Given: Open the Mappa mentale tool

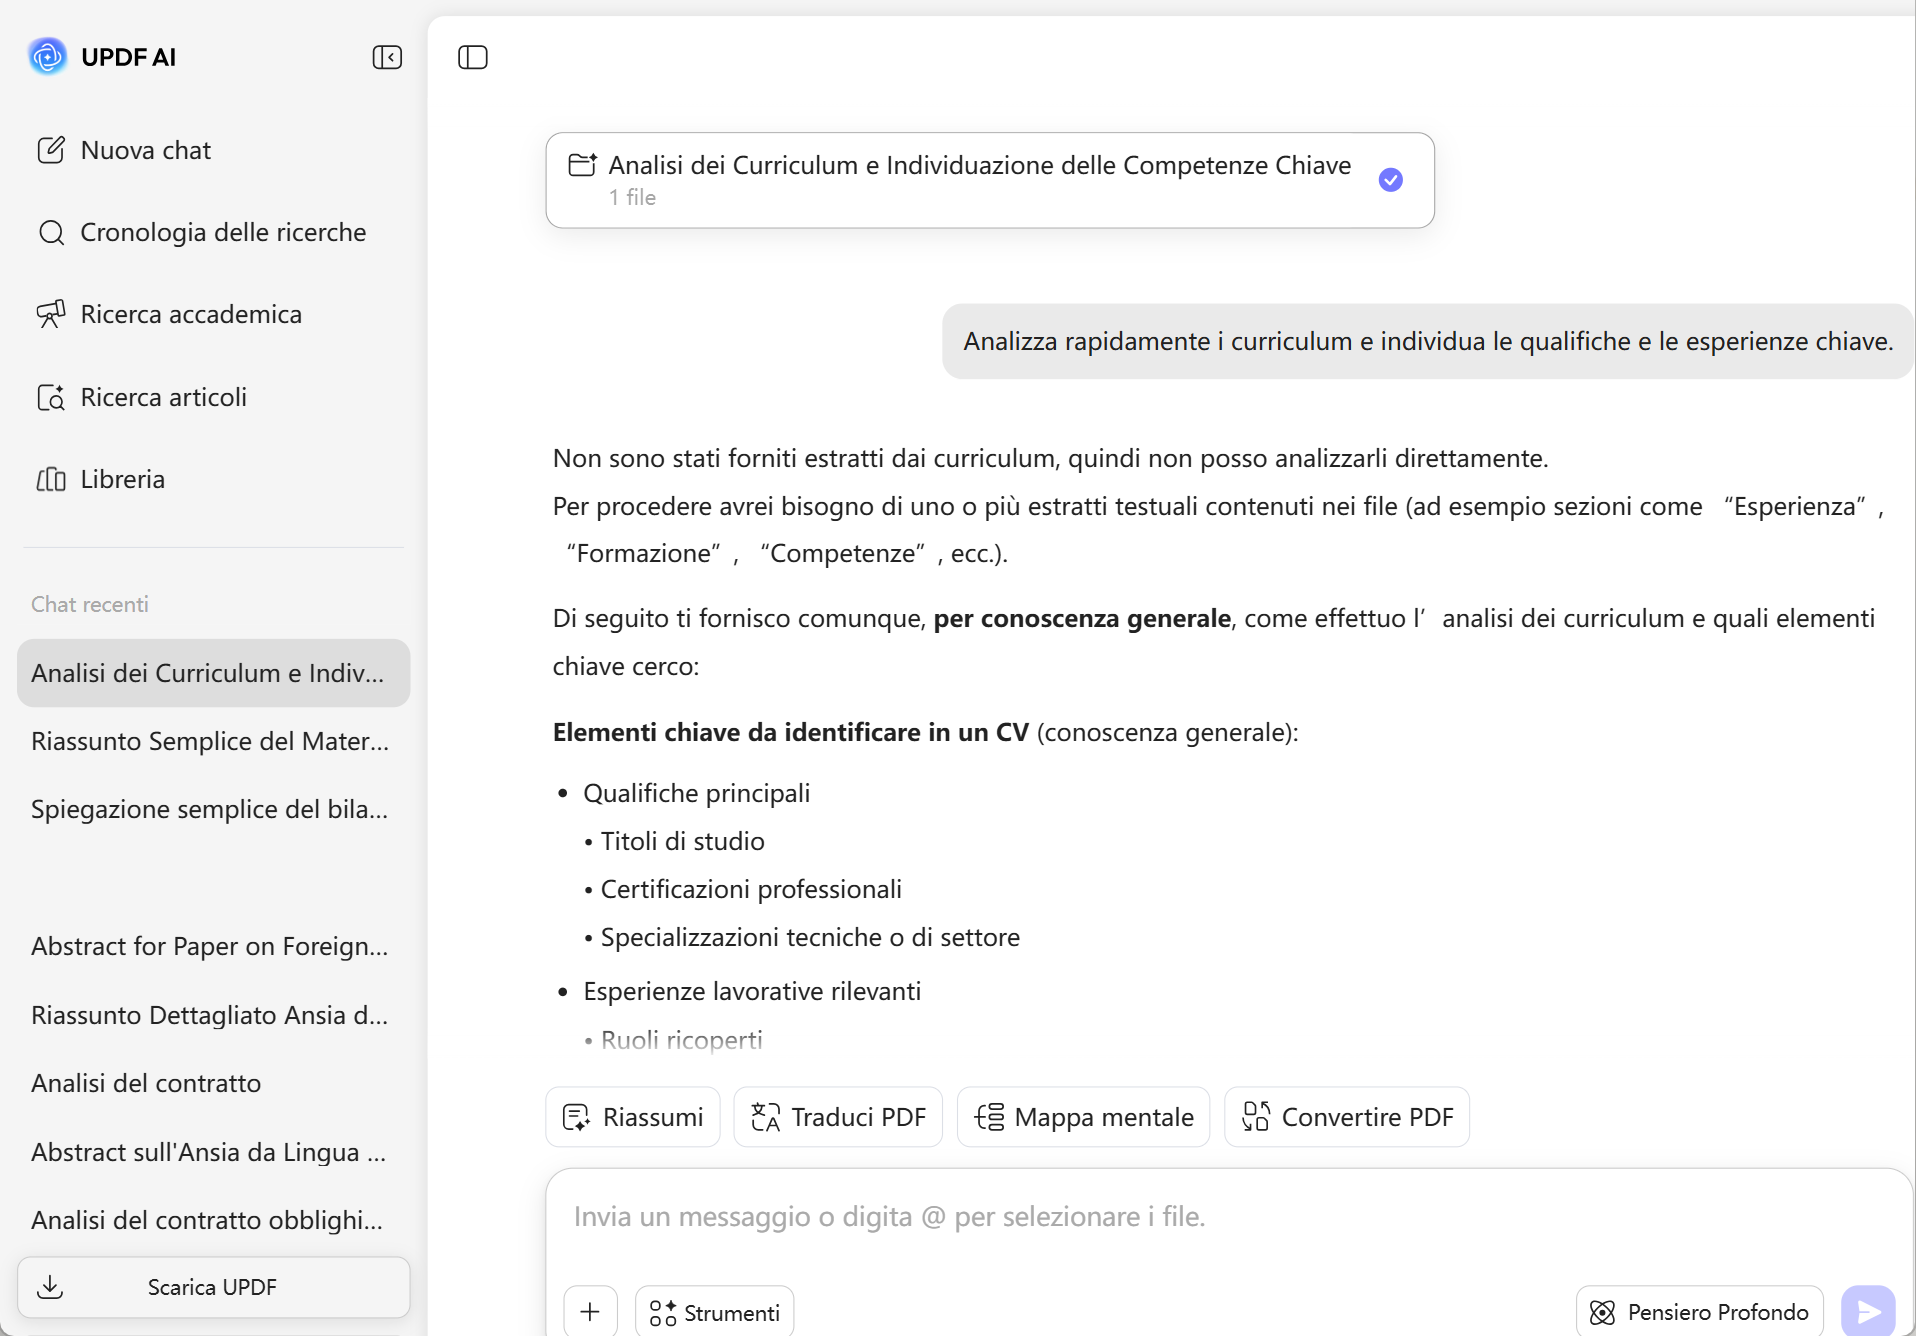Looking at the screenshot, I should point(1083,1117).
